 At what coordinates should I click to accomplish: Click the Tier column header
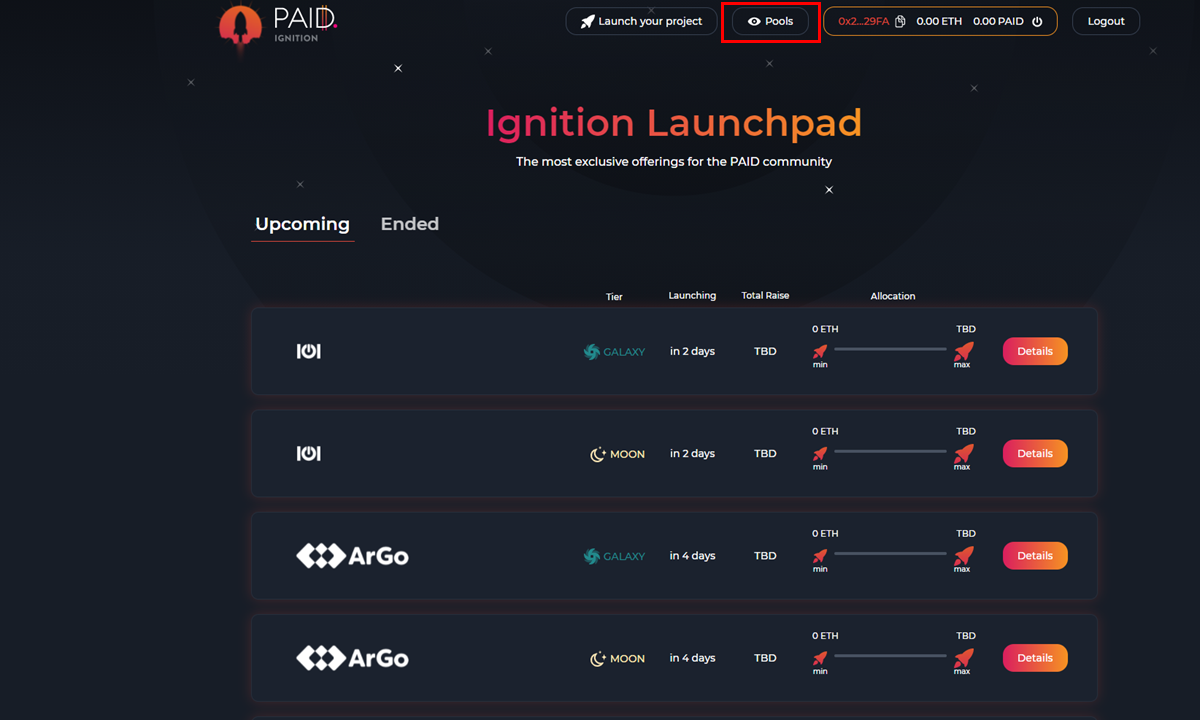click(614, 296)
